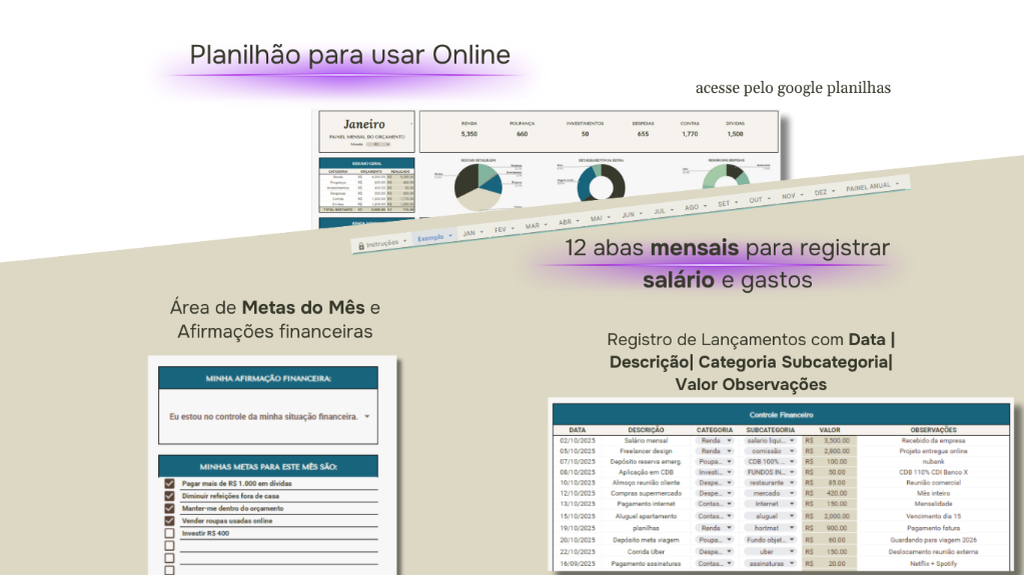Screen dimensions: 1024x575
Task: Uncheck 'Pagar mais de R$ 1.000 em dívidas'
Action: (169, 484)
